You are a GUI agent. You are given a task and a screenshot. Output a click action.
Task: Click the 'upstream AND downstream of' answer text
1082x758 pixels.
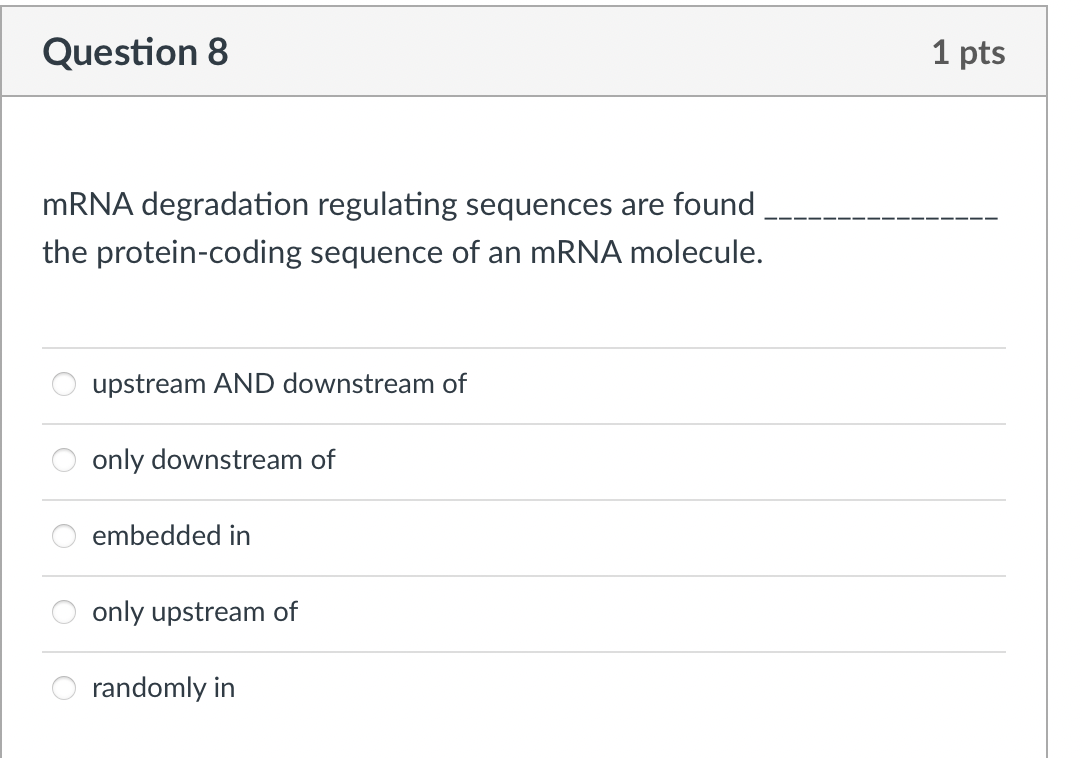[x=279, y=384]
